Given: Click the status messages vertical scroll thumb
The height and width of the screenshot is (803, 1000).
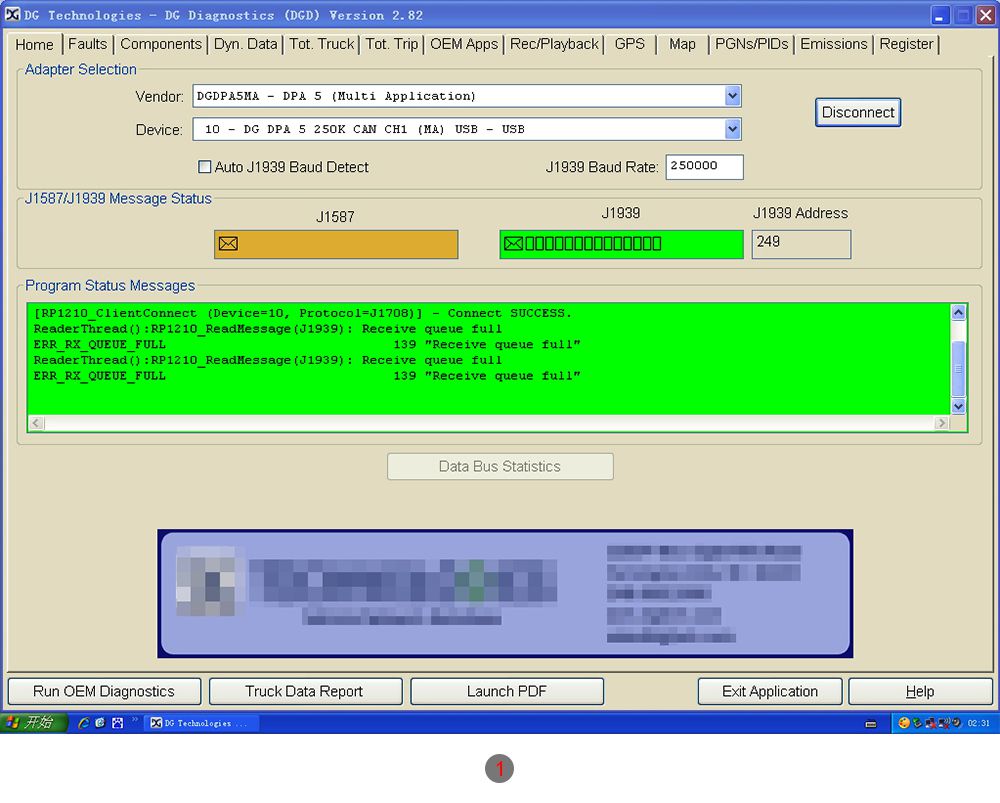Looking at the screenshot, I should 957,369.
